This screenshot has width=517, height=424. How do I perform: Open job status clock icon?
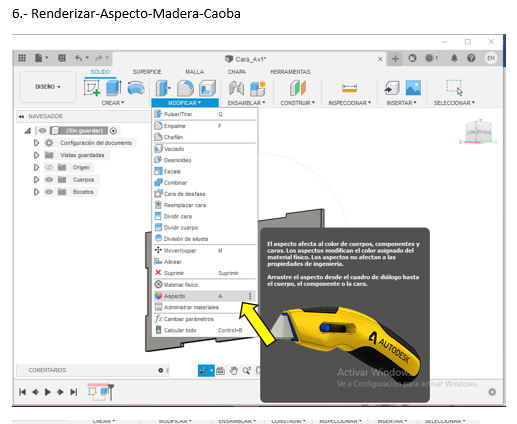point(429,58)
